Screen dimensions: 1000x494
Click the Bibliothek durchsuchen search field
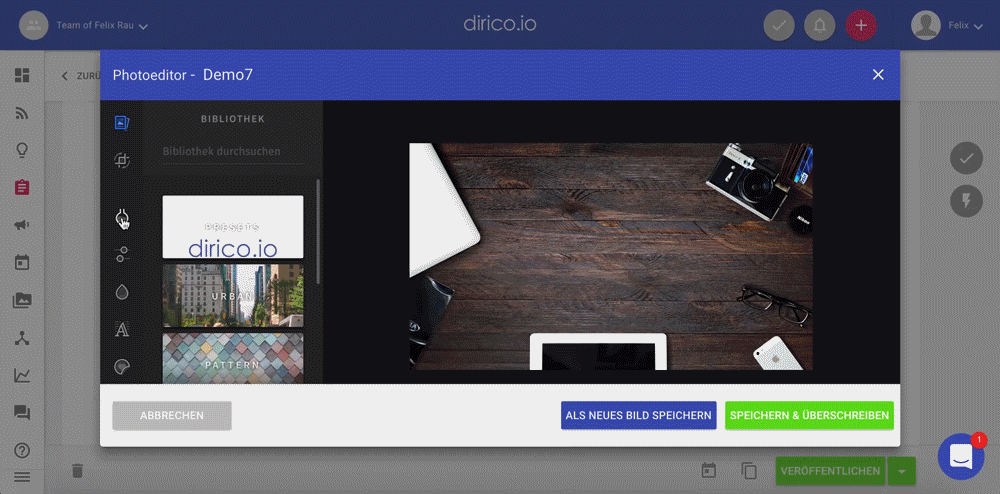click(x=233, y=152)
